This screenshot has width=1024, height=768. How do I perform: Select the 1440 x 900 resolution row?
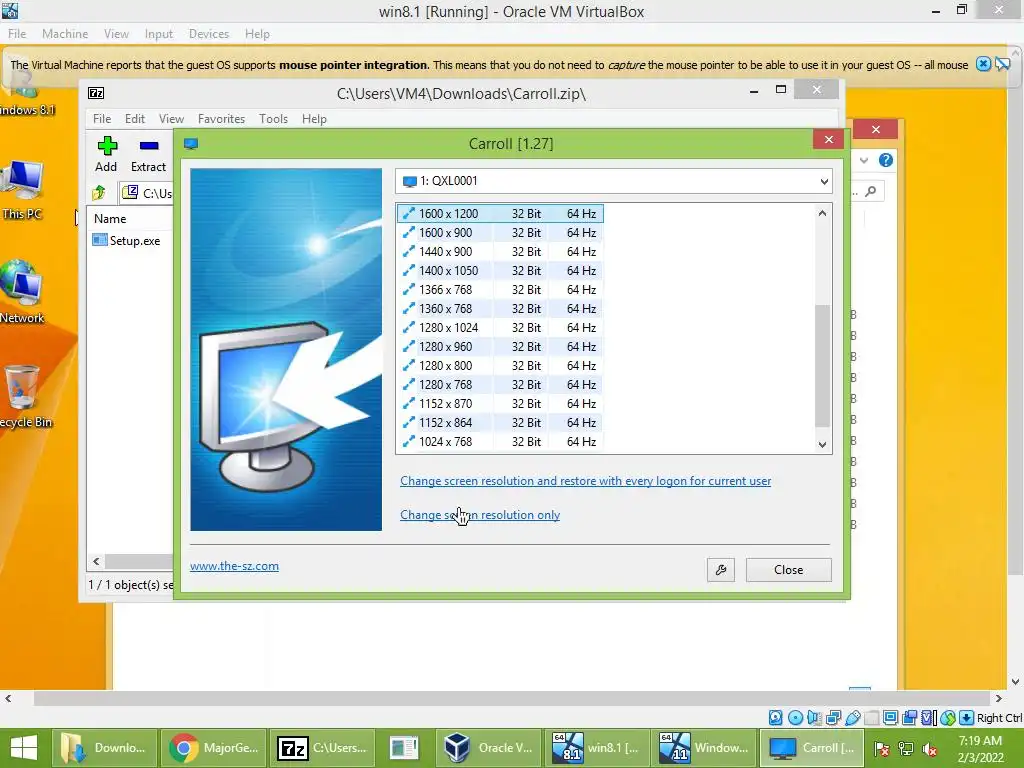pos(500,251)
